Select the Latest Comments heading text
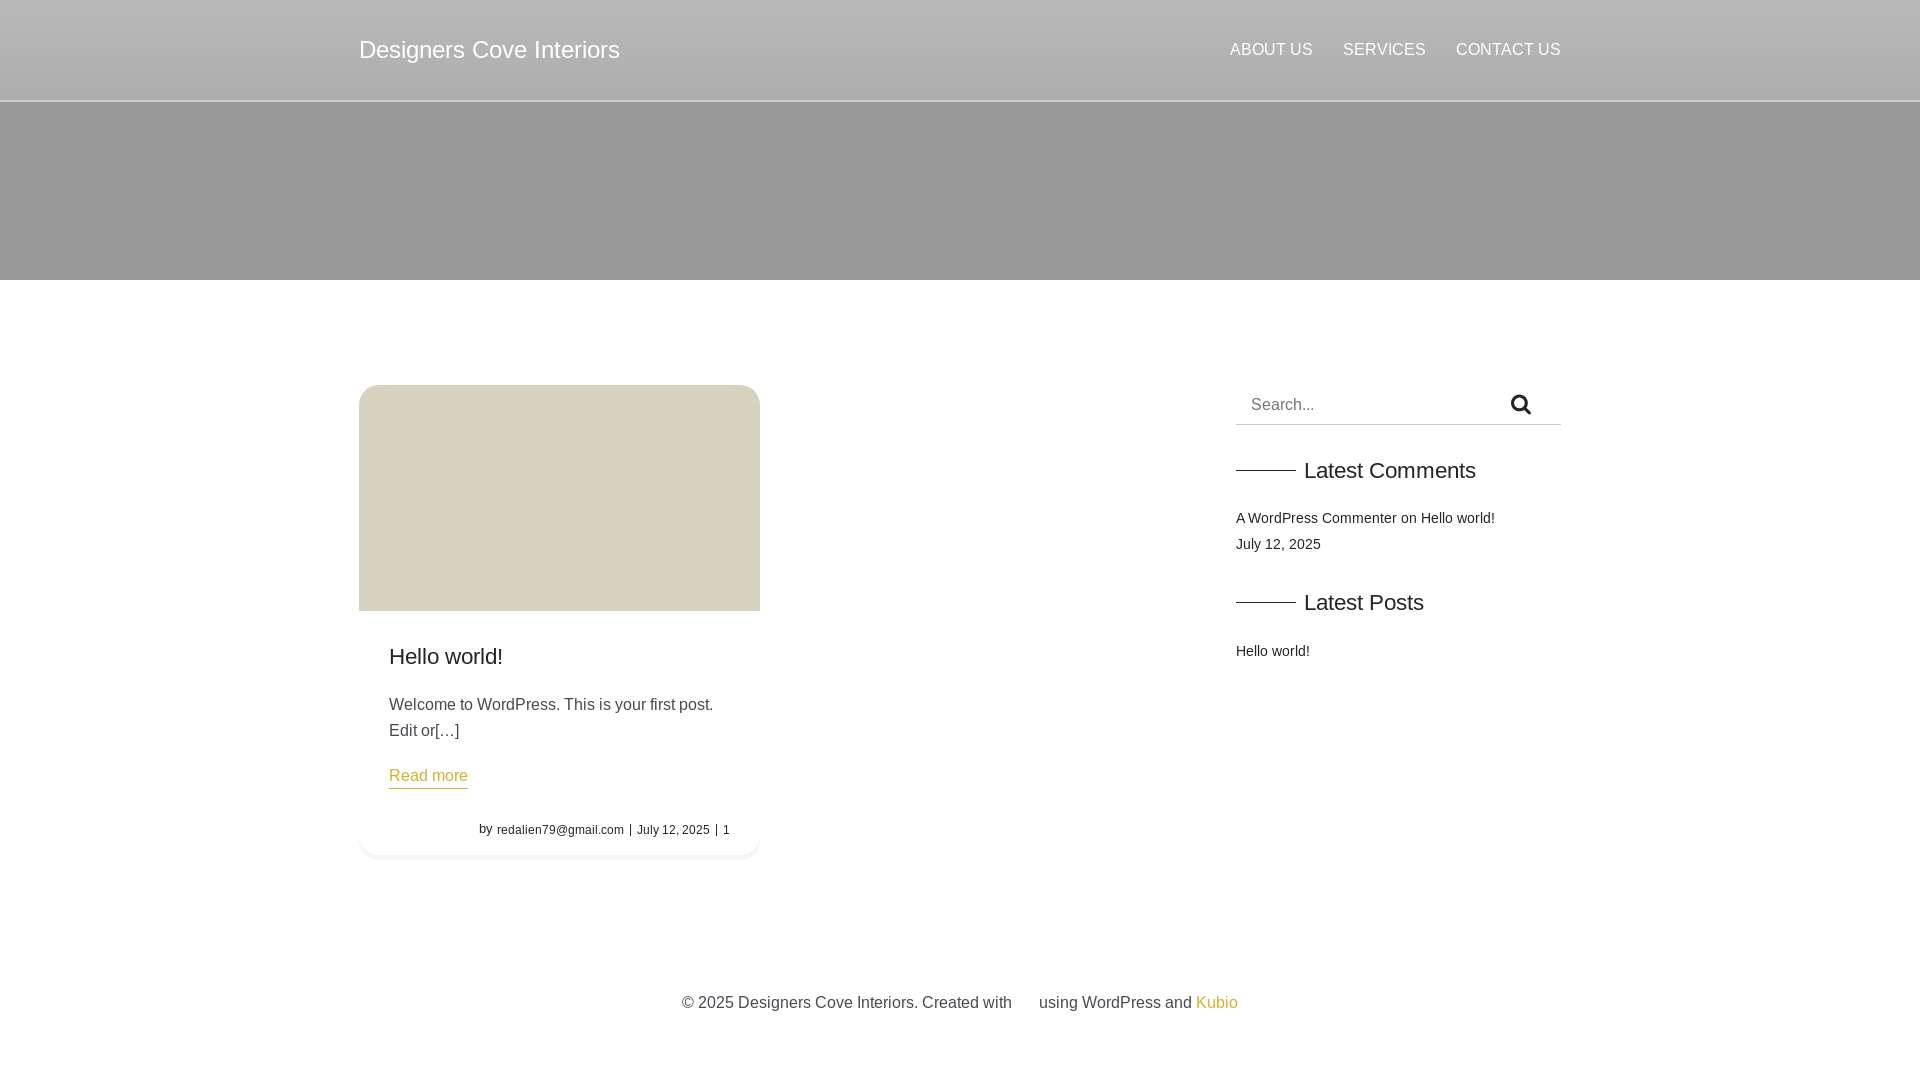The height and width of the screenshot is (1080, 1920). 1389,470
